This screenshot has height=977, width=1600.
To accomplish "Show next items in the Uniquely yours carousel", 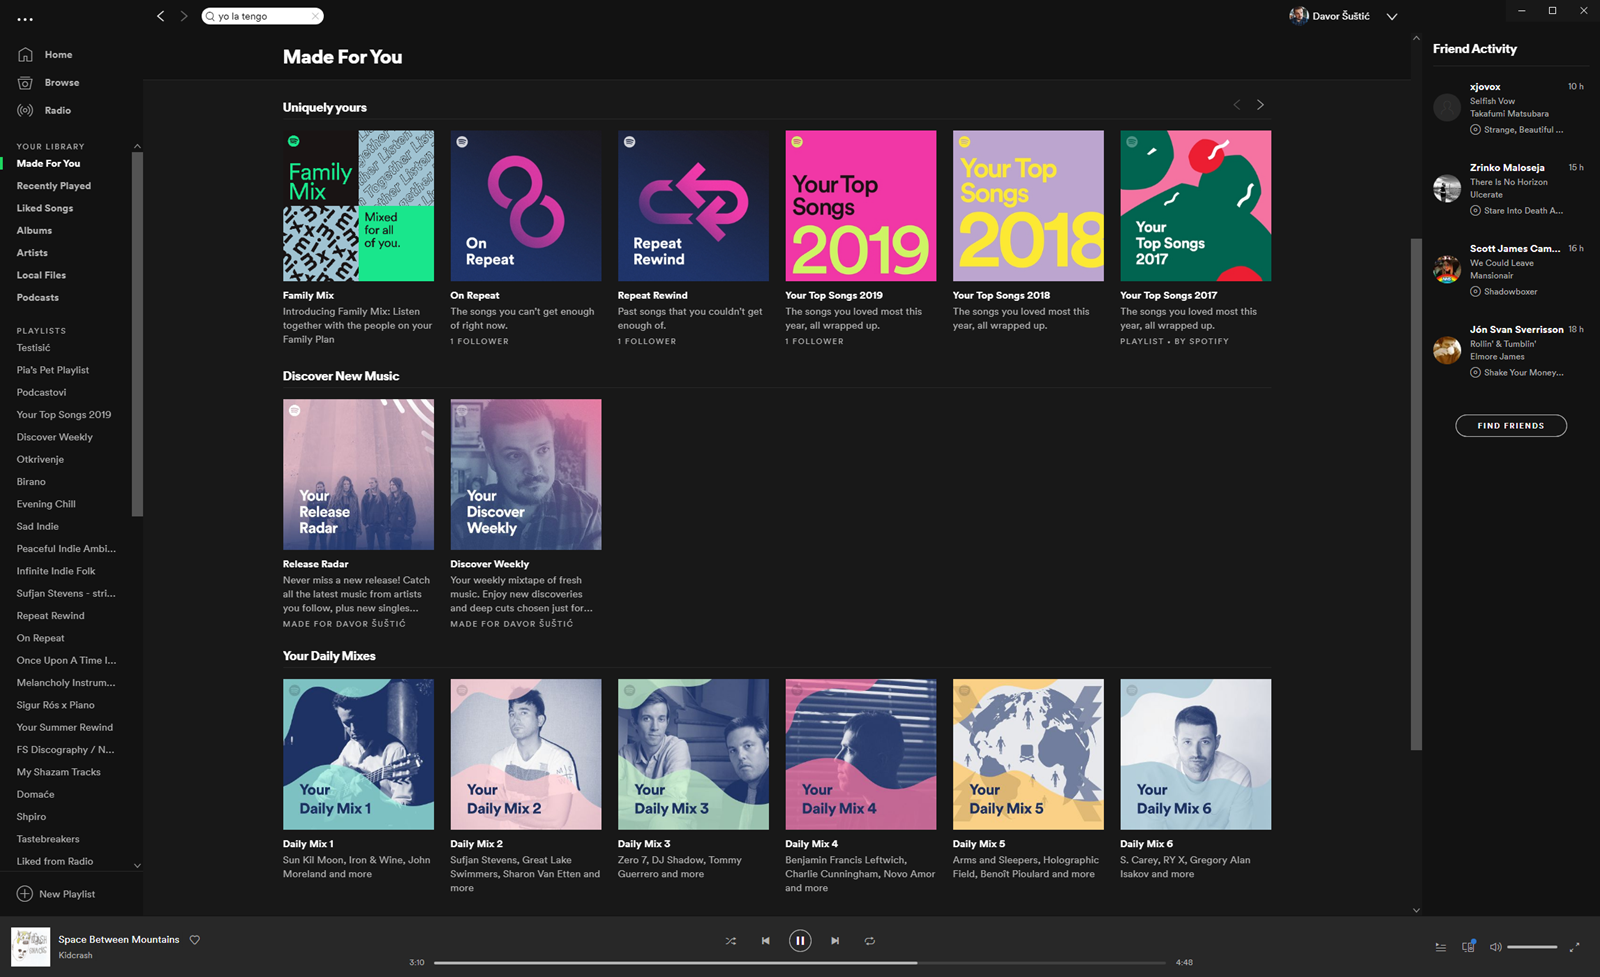I will tap(1260, 105).
